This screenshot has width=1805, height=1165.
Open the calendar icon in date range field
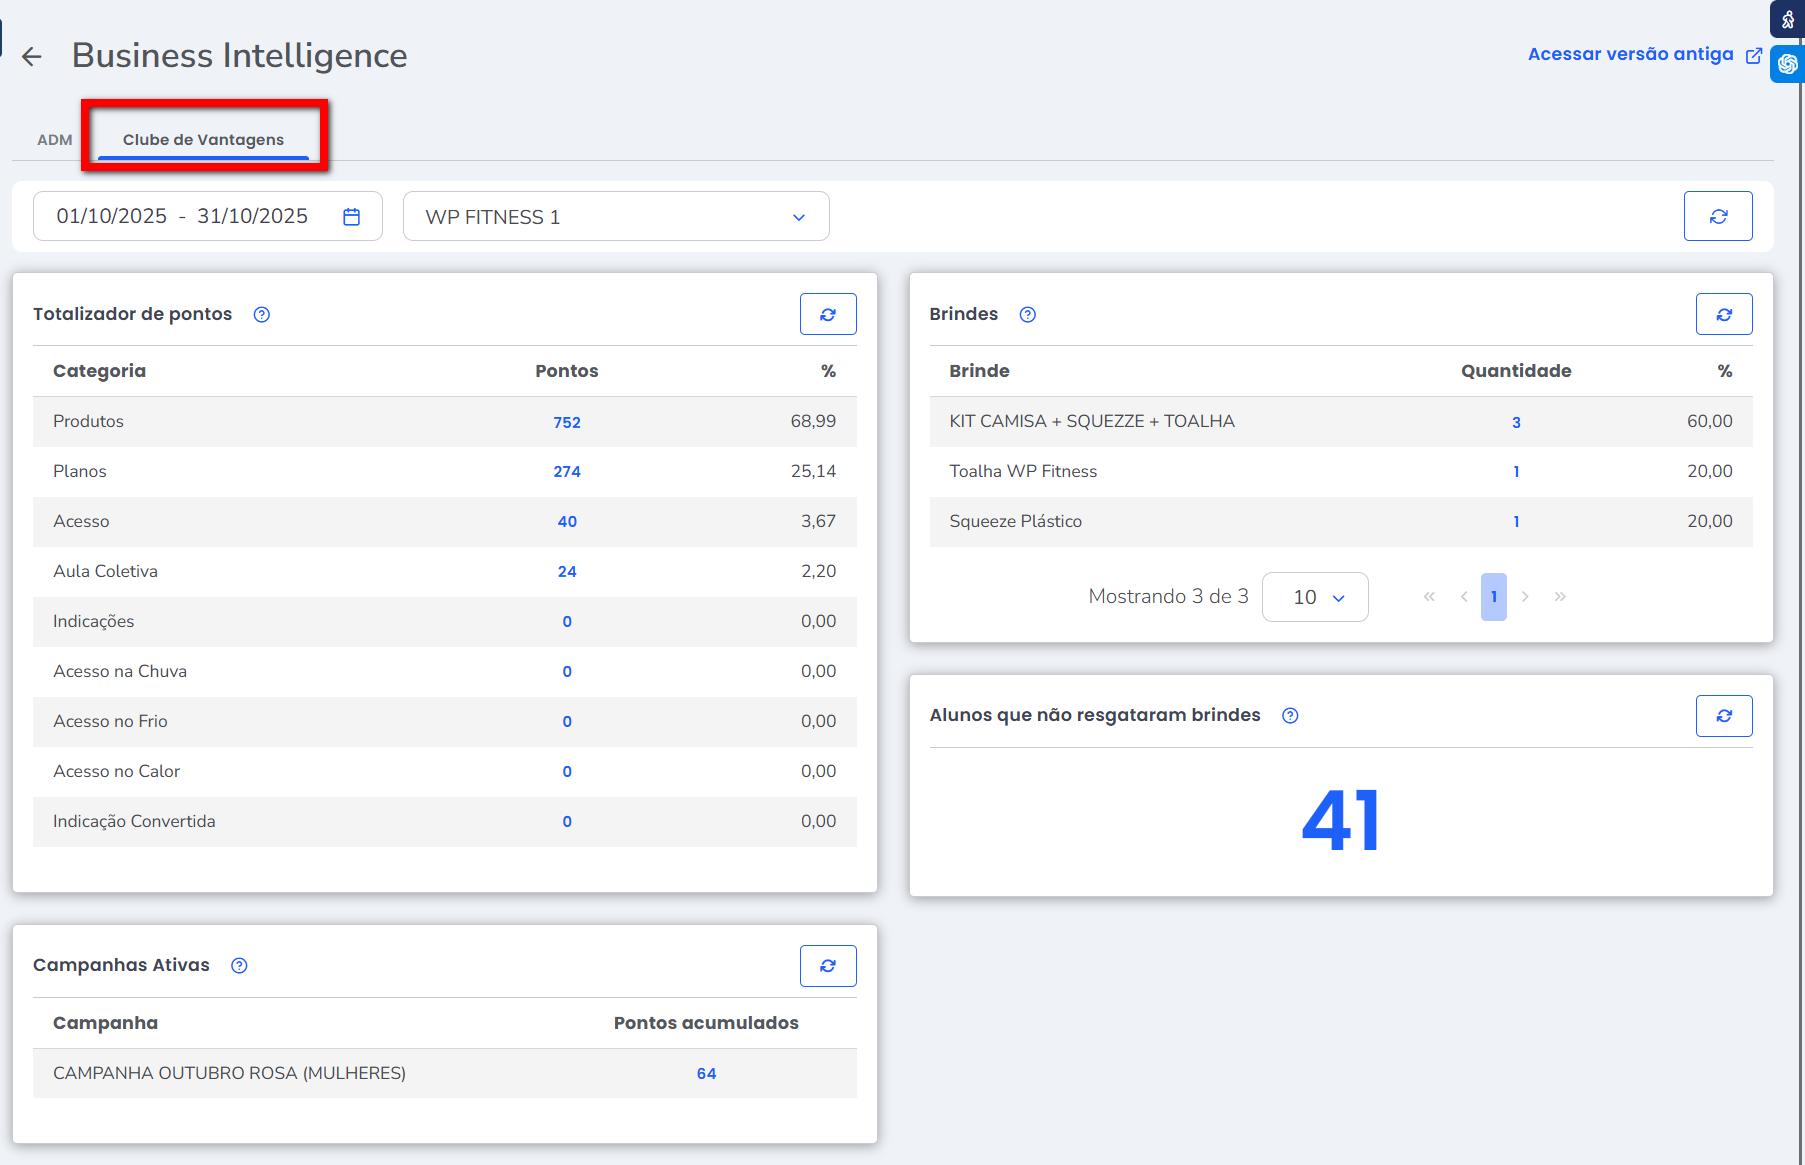(351, 217)
